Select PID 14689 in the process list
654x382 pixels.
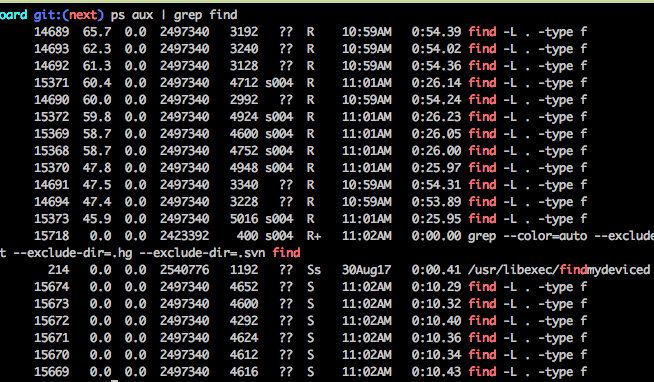point(51,32)
